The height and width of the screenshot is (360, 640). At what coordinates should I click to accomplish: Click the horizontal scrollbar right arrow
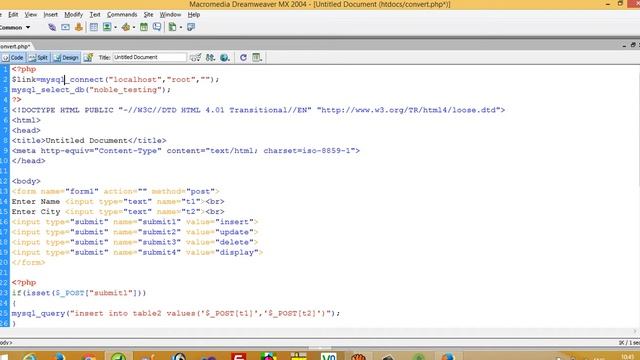[635, 331]
